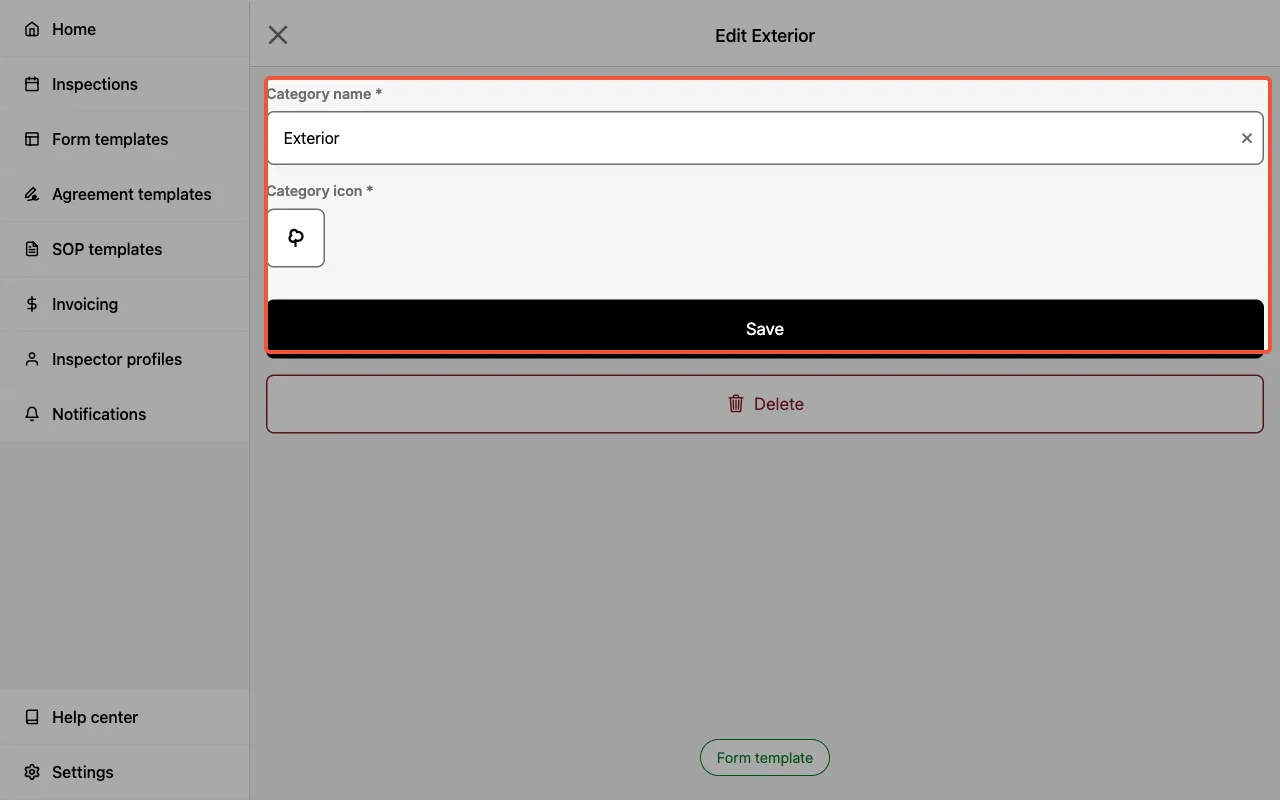Select the Inspections calendar icon
The height and width of the screenshot is (800, 1280).
point(31,84)
